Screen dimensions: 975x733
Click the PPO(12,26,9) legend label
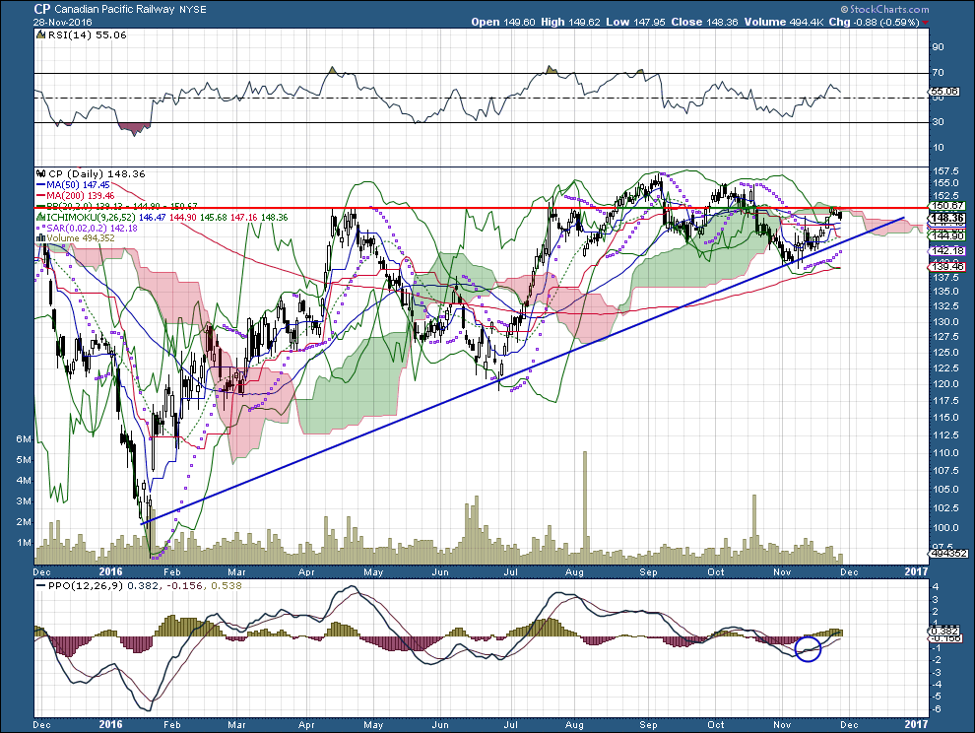[x=86, y=586]
